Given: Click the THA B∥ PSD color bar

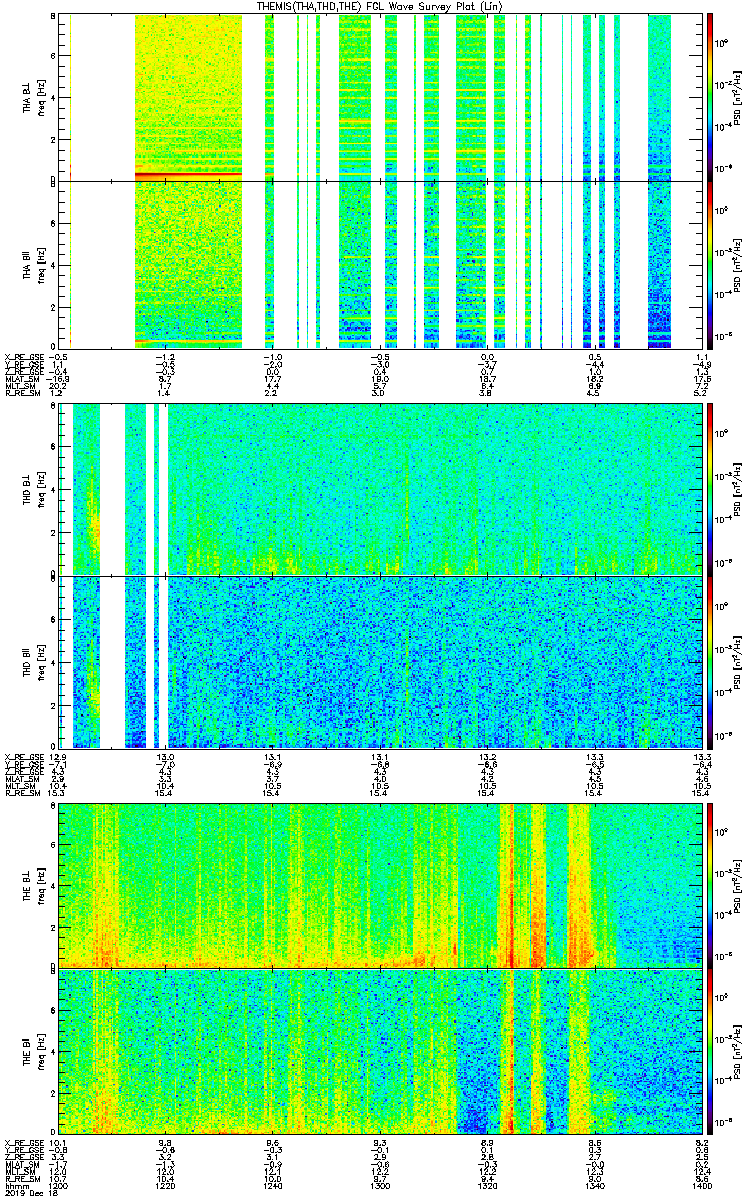Looking at the screenshot, I should 710,265.
